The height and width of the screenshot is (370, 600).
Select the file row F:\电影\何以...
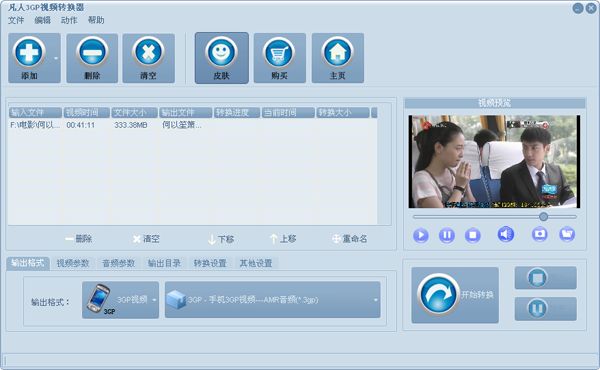click(192, 125)
